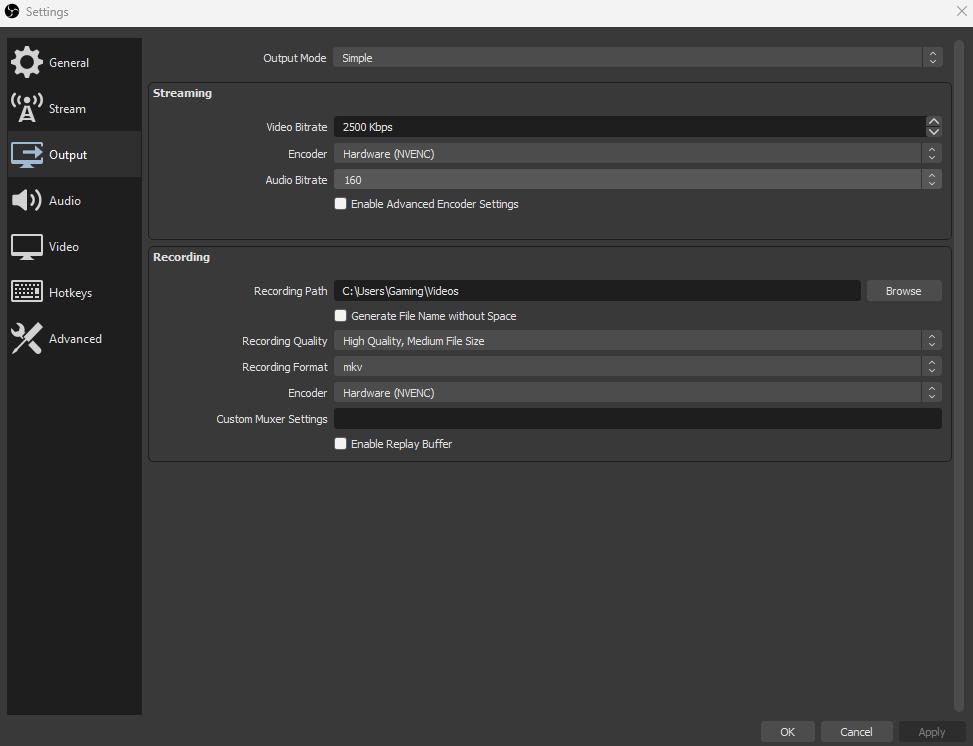Browse for a recording folder

pyautogui.click(x=904, y=290)
